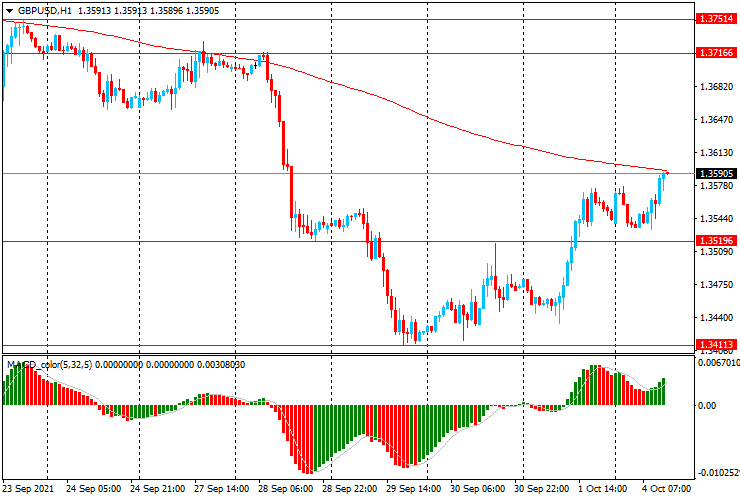Click the red 1.37166 price level label

[x=716, y=52]
